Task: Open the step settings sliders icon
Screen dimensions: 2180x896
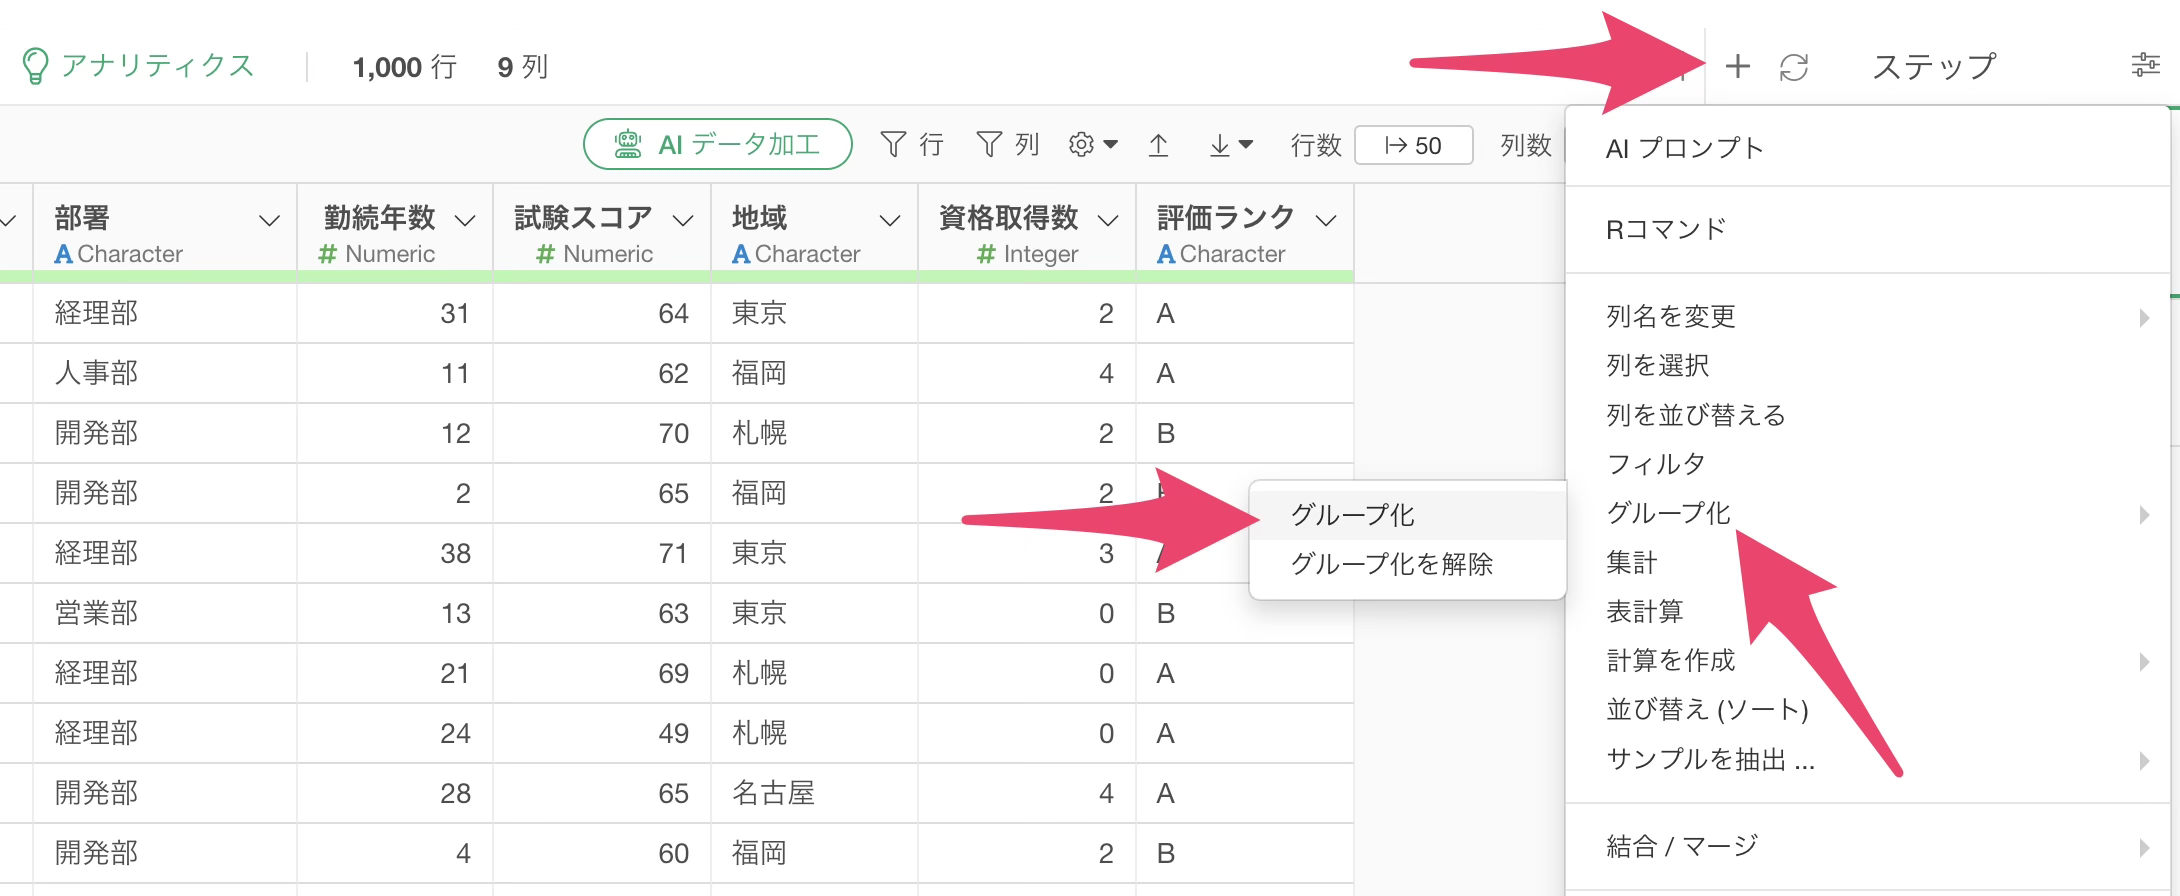Action: 2145,66
